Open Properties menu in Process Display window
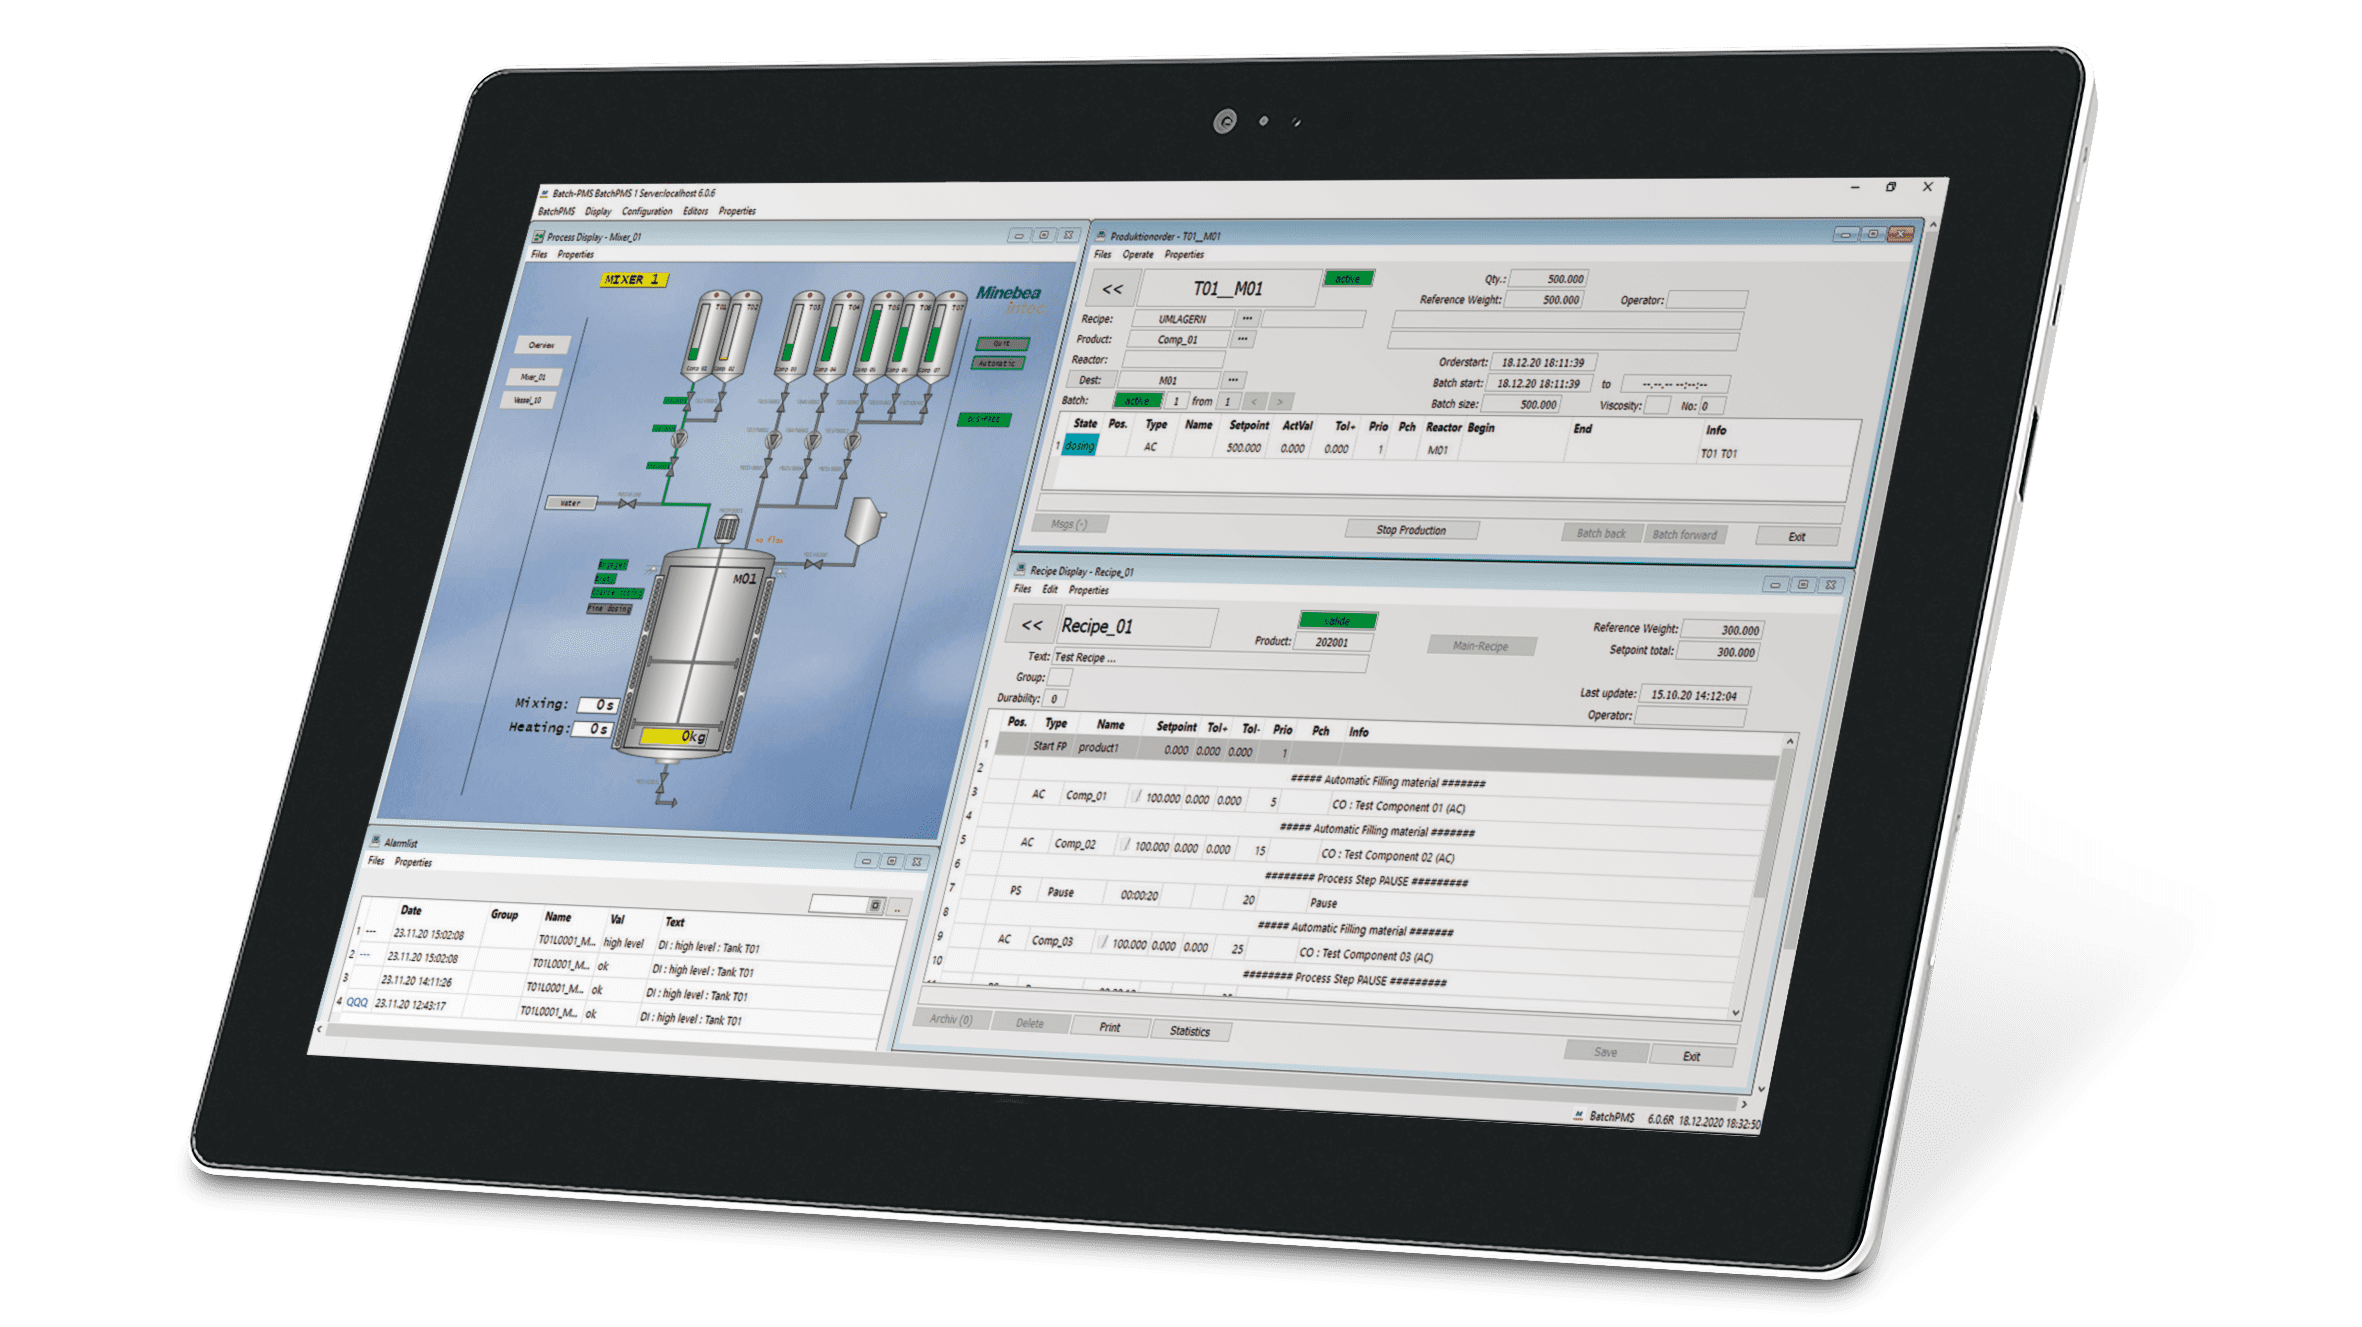2362x1327 pixels. coord(576,255)
